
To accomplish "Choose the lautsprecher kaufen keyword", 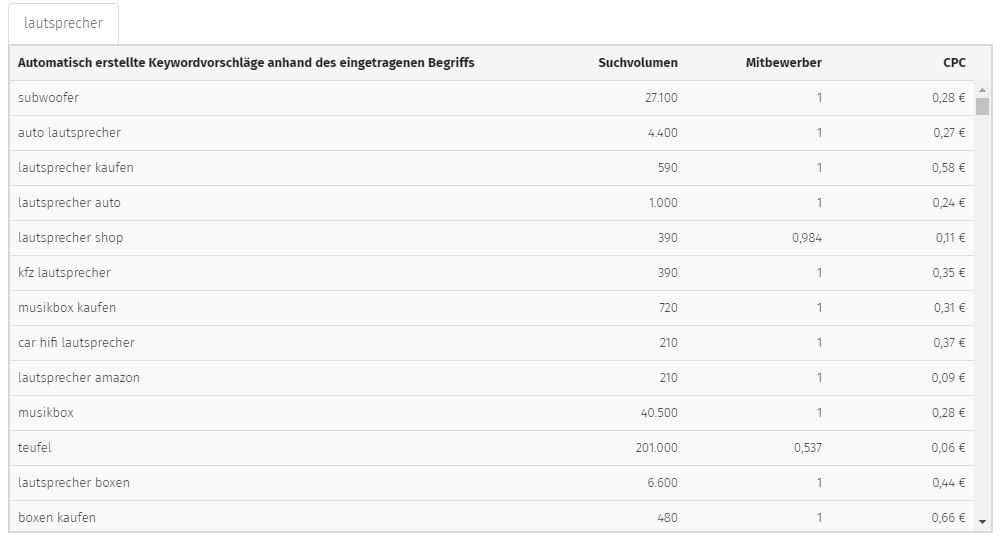I will click(x=76, y=168).
